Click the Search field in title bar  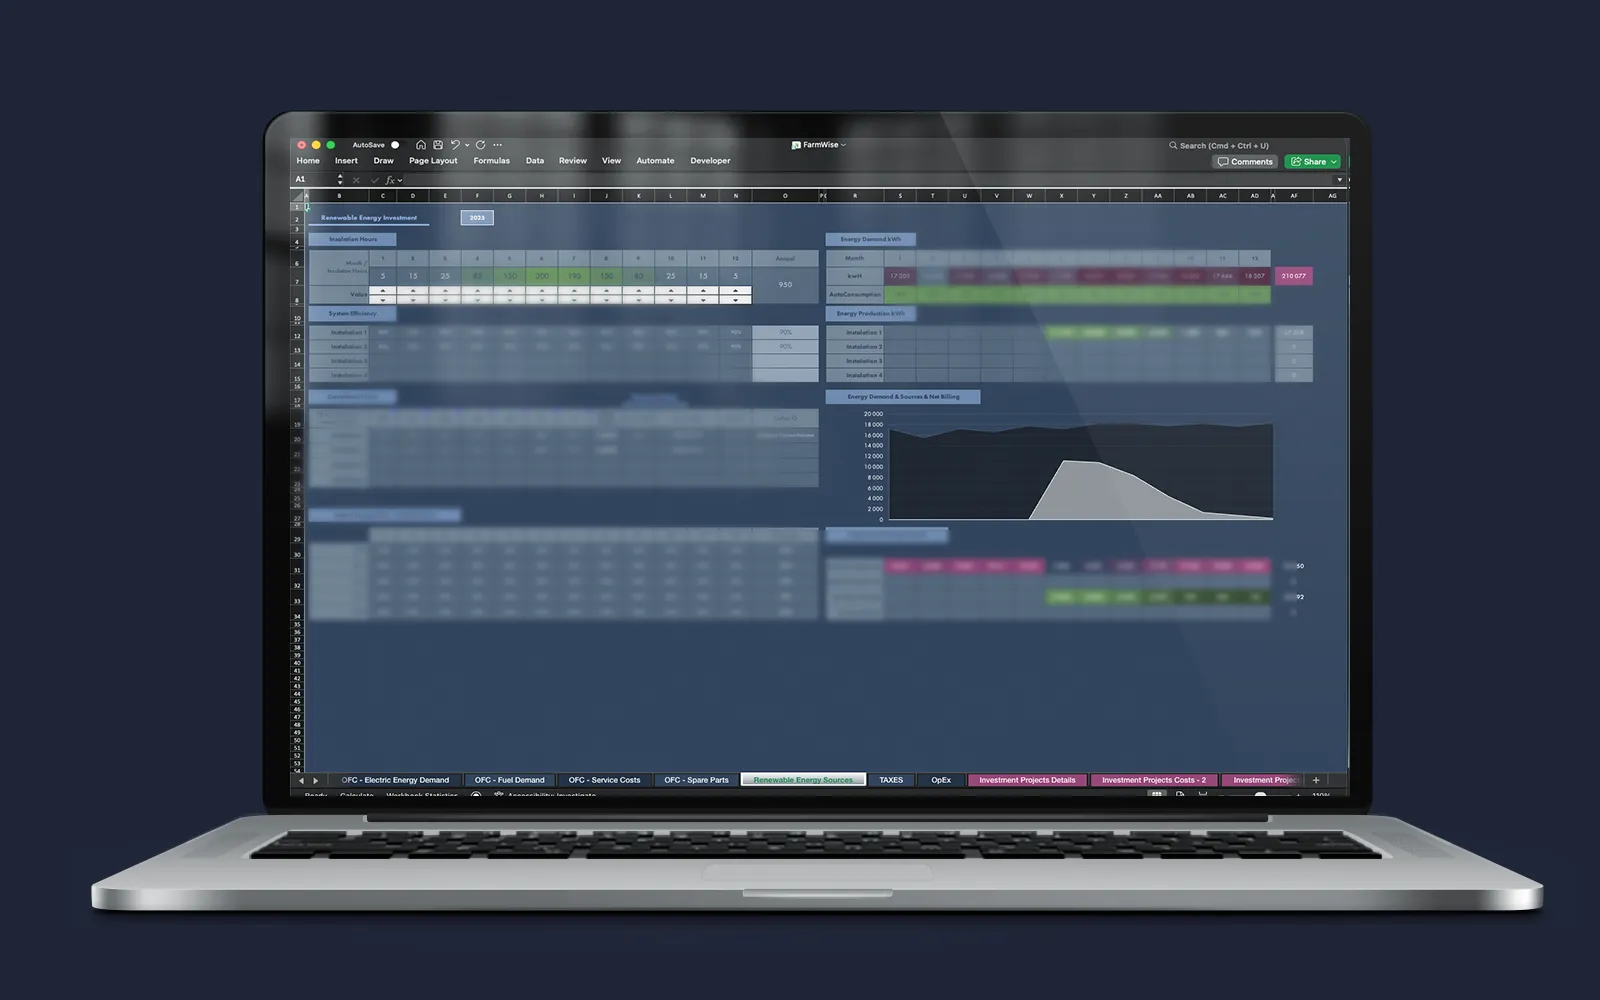(1219, 146)
